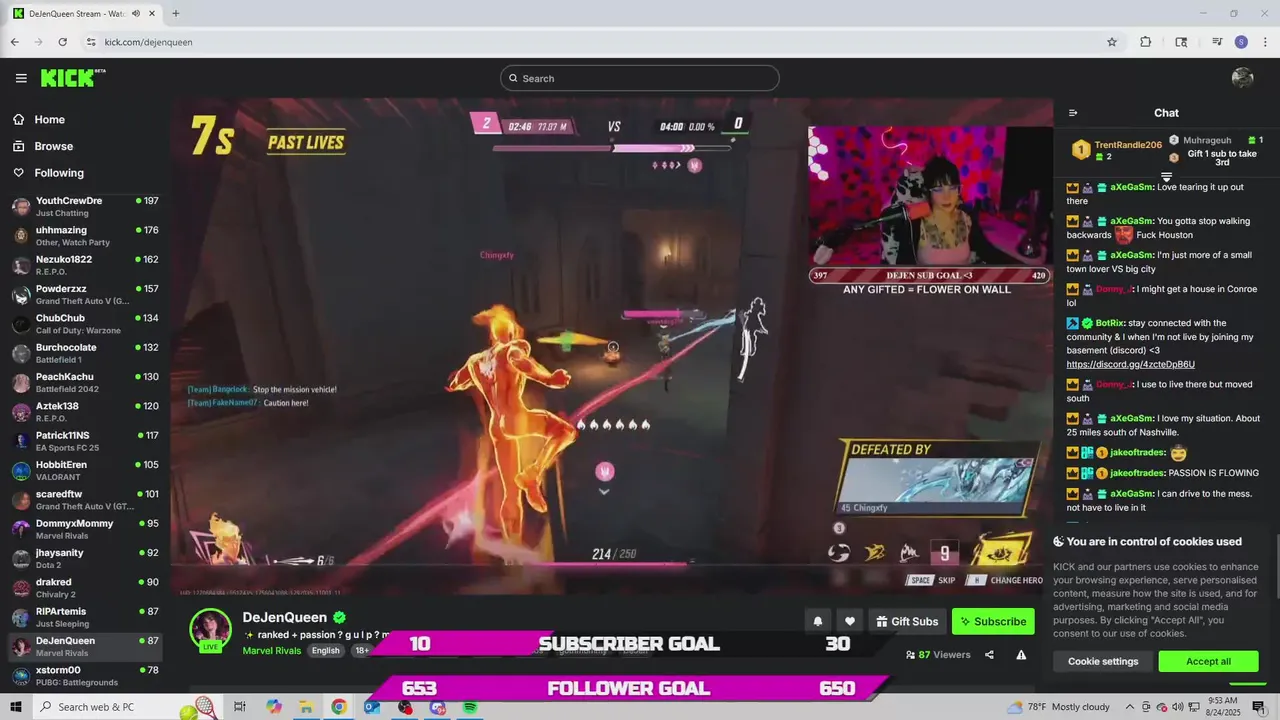Open PeachKachu channel in sidebar
Image resolution: width=1280 pixels, height=720 pixels.
click(x=85, y=383)
